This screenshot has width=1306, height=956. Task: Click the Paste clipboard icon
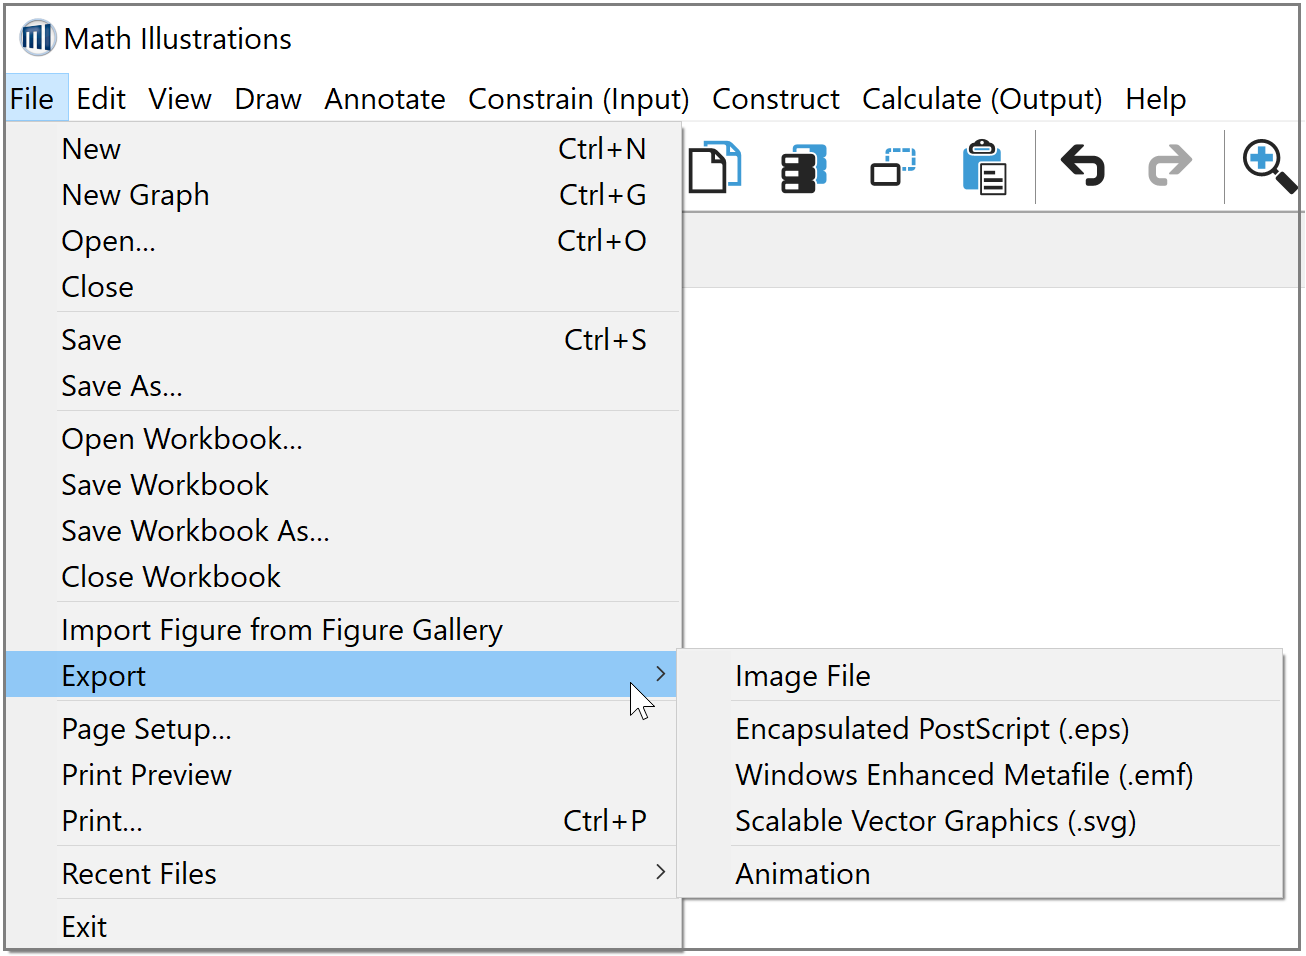click(x=983, y=167)
